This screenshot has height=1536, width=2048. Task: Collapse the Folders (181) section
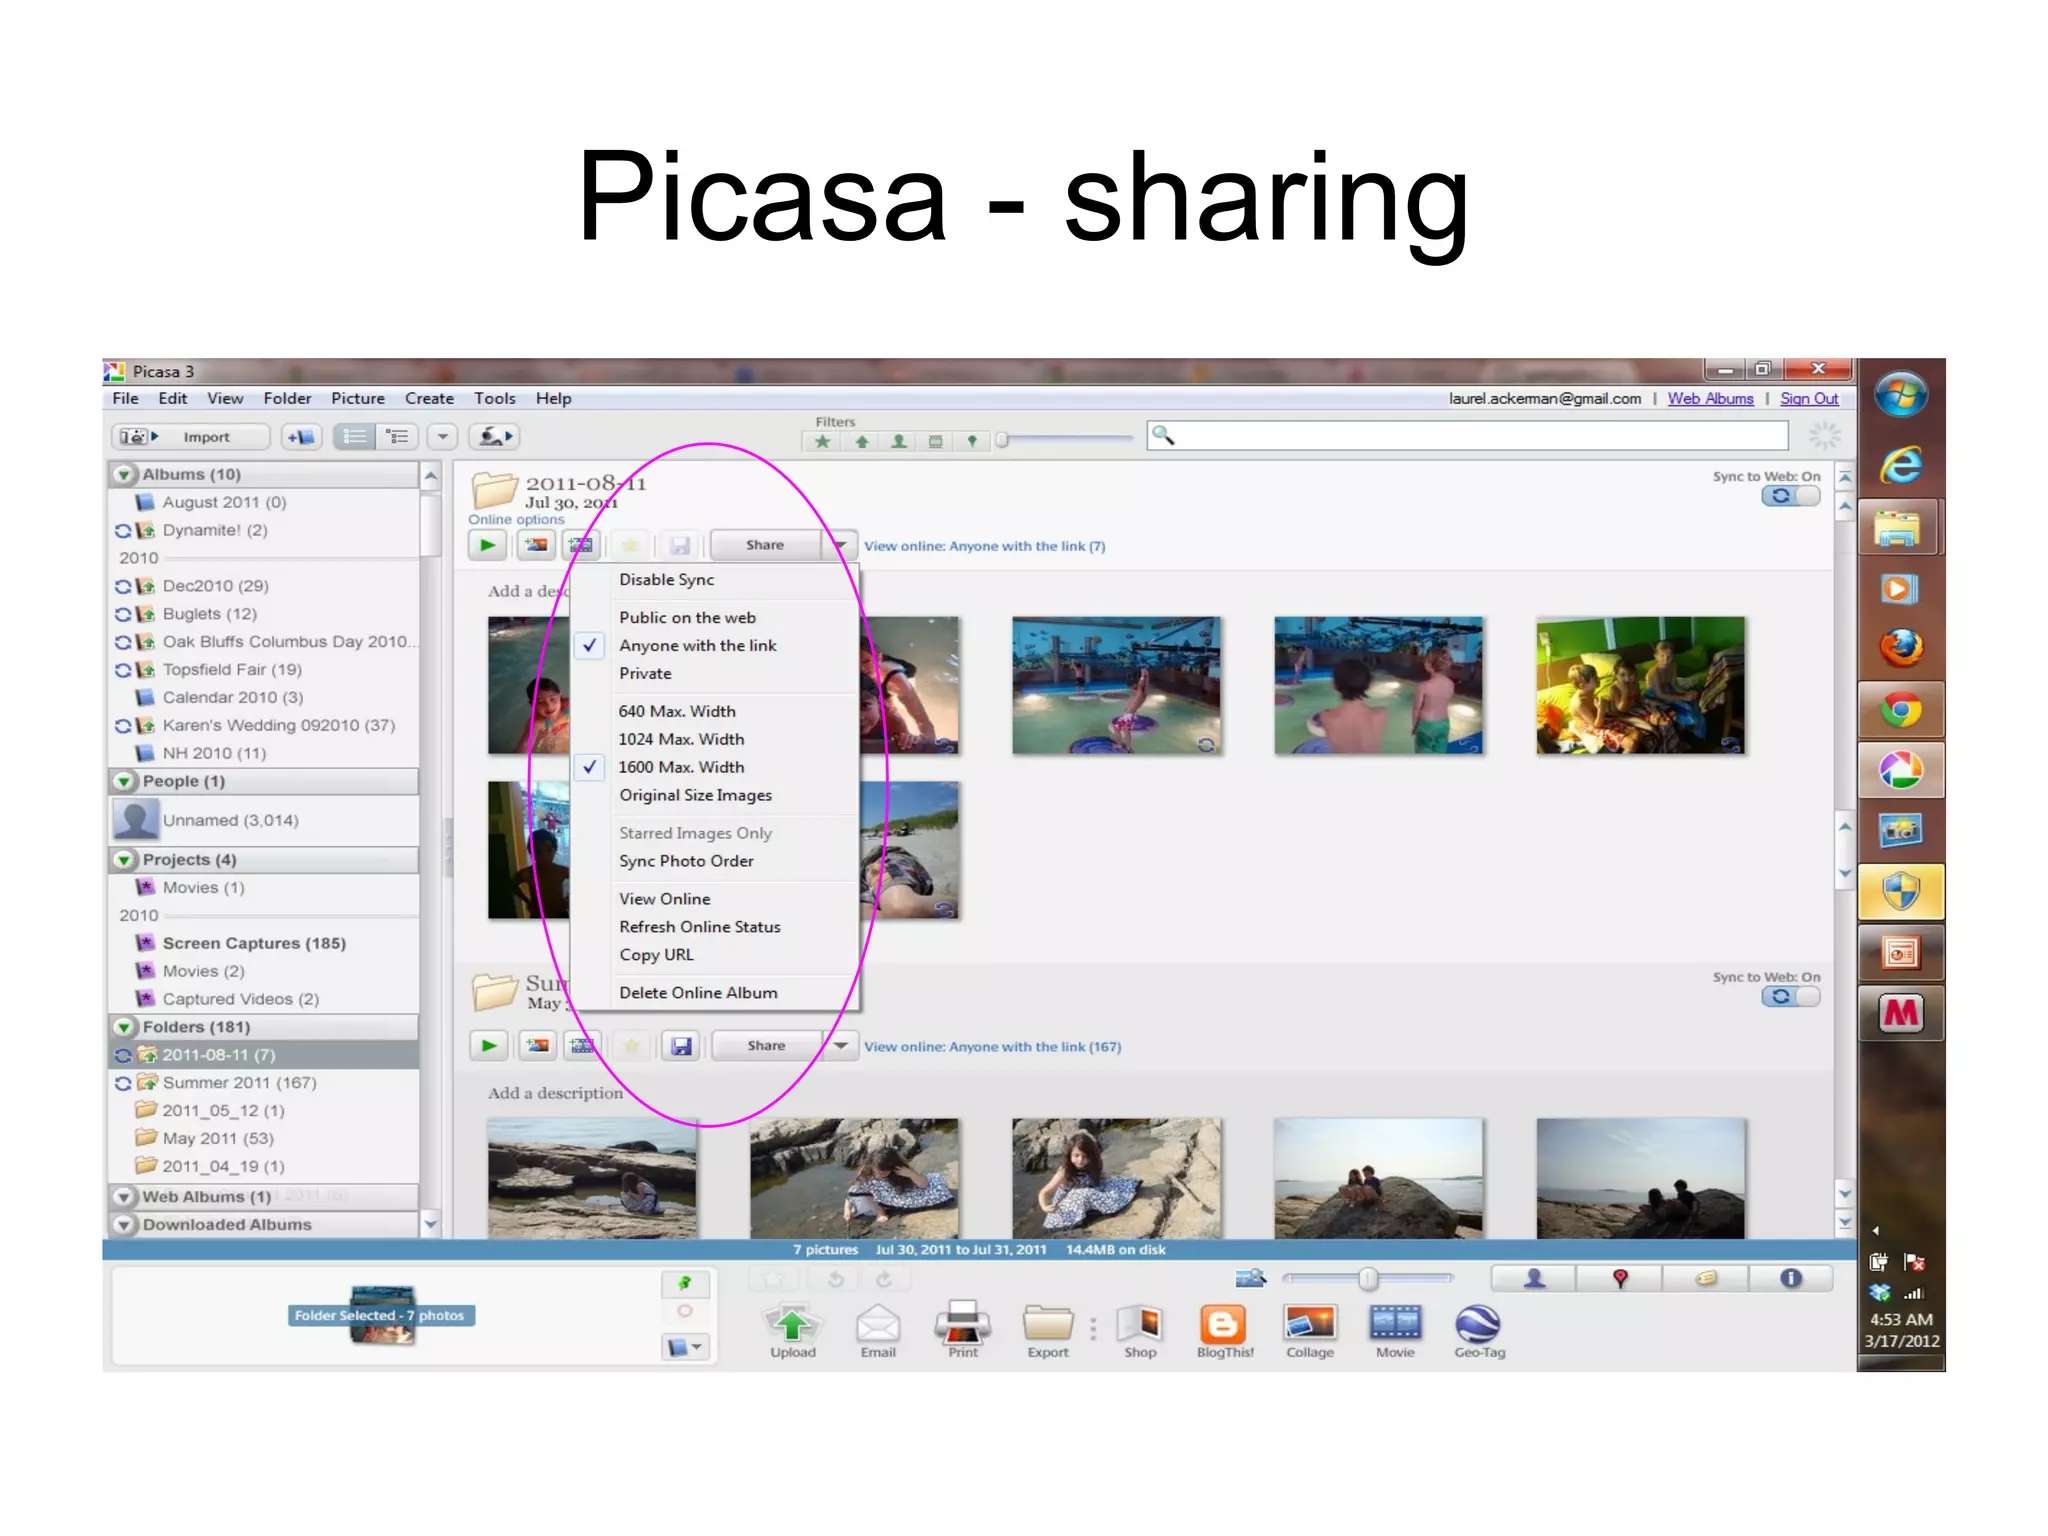[x=124, y=1028]
